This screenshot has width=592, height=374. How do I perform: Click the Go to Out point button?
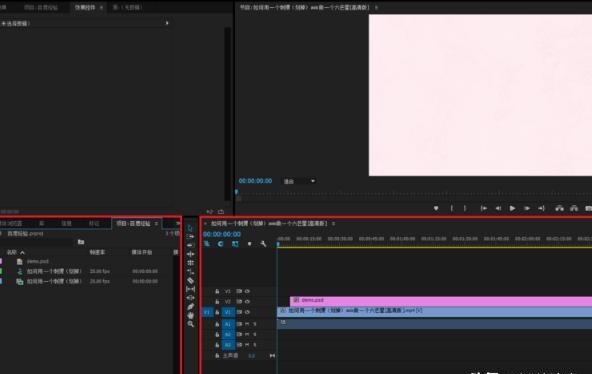(x=541, y=208)
